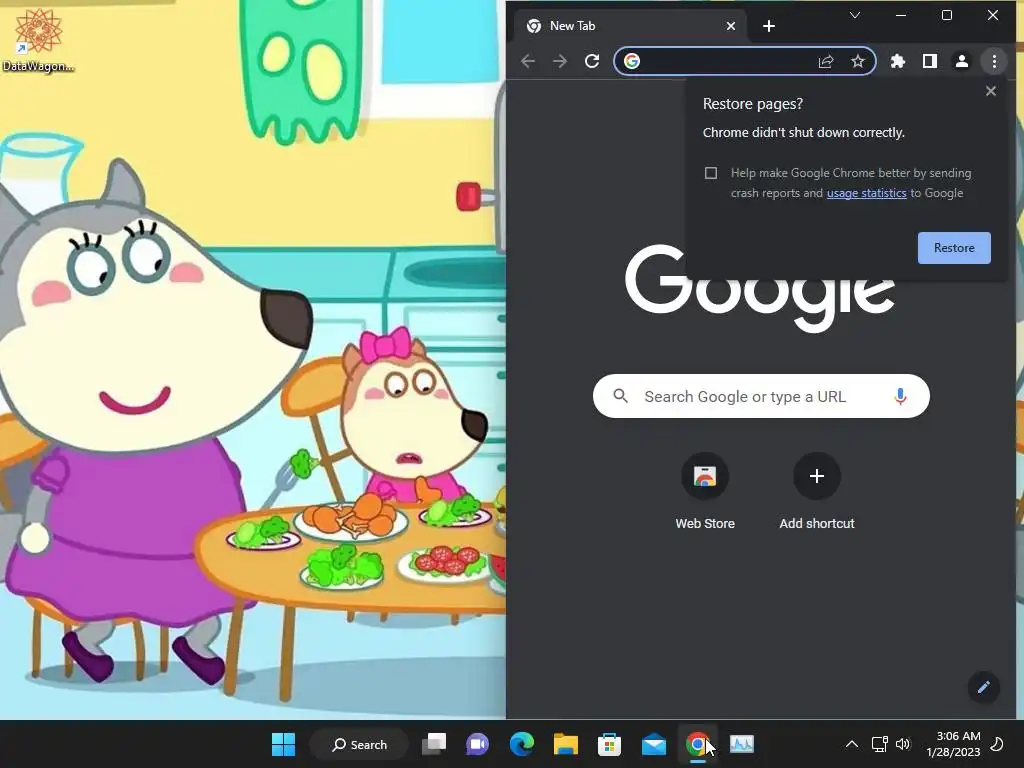Toggle Chrome side panel
This screenshot has height=768, width=1024.
pyautogui.click(x=930, y=61)
